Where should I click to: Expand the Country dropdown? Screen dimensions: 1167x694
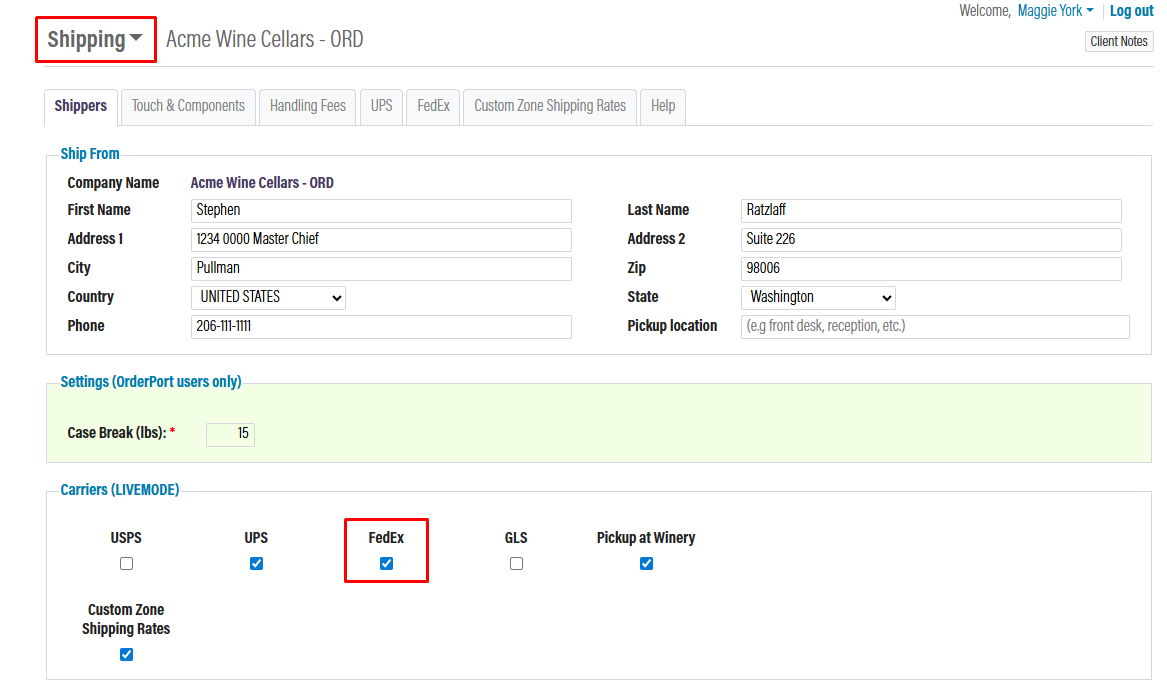268,298
